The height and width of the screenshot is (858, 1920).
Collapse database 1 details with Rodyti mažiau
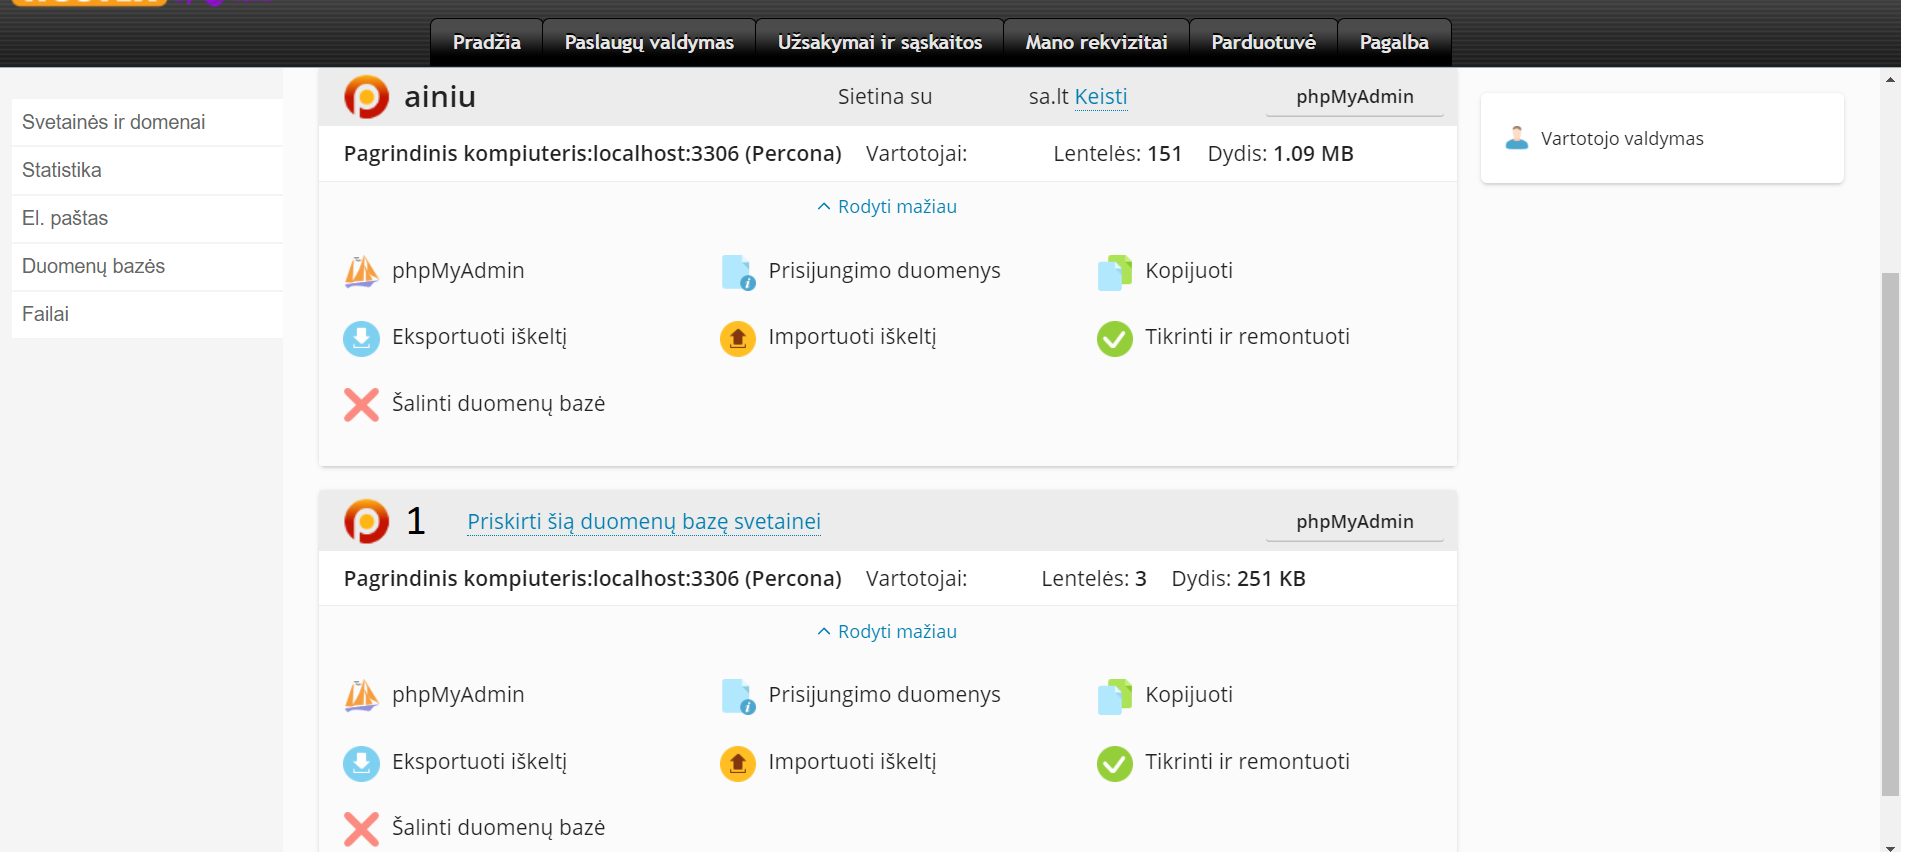(887, 632)
